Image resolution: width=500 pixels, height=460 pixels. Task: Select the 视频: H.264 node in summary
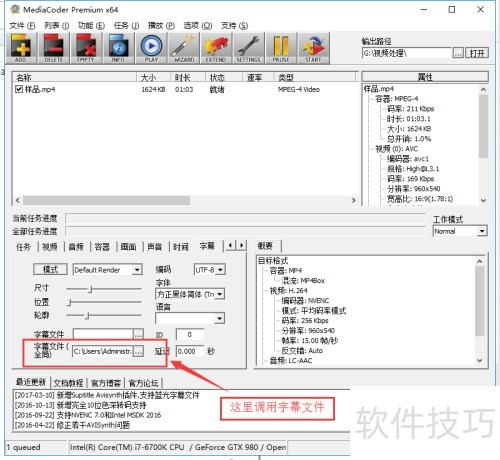pos(289,290)
